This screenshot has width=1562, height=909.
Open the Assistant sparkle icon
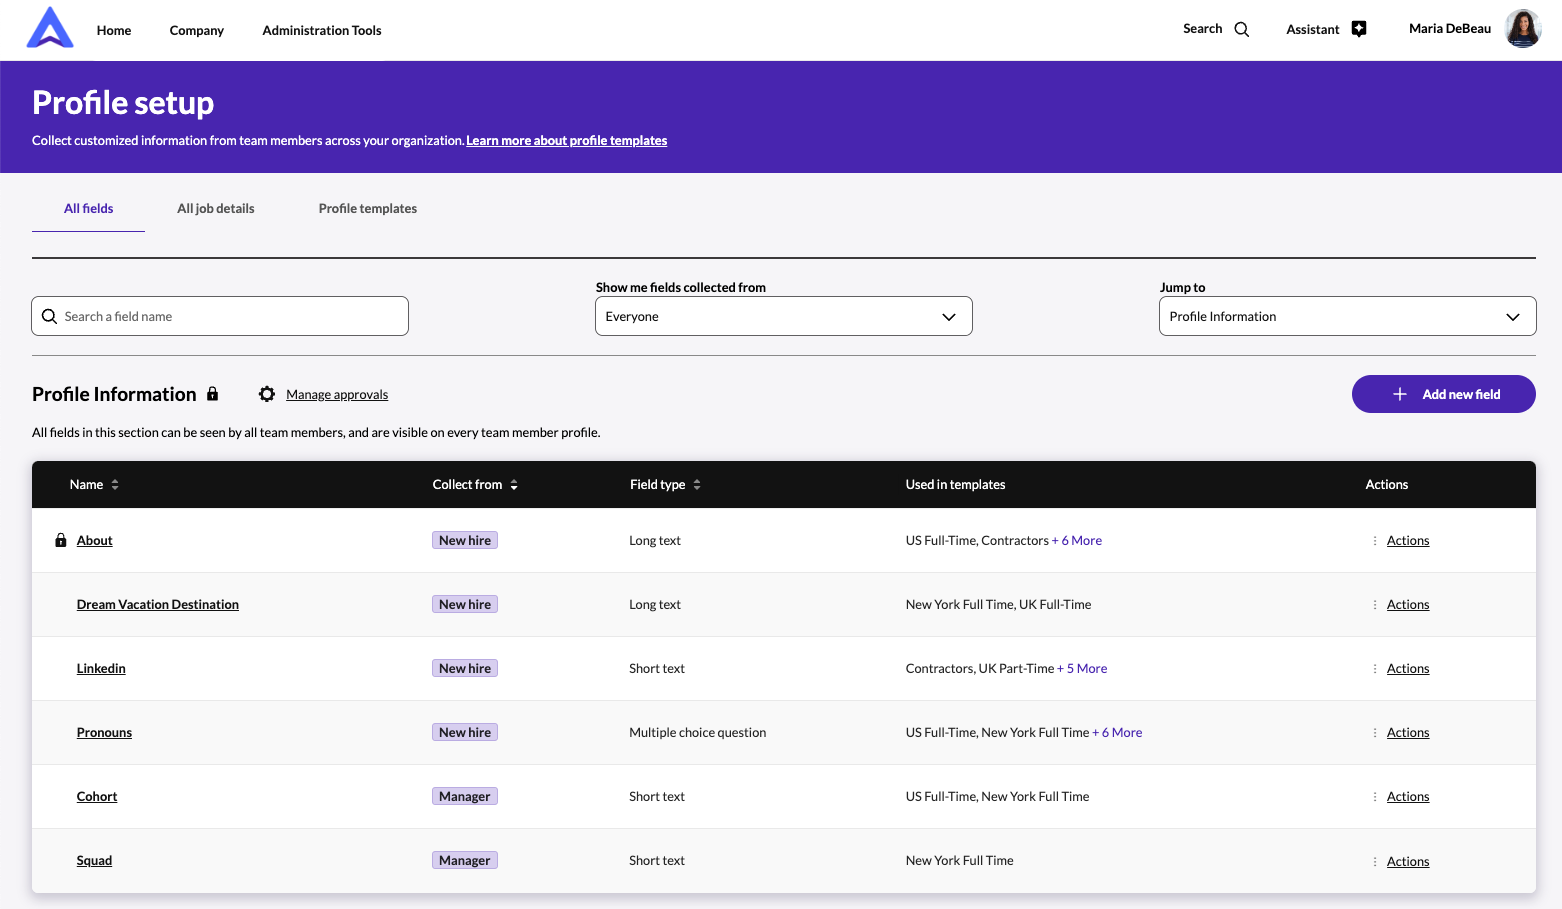[1359, 29]
